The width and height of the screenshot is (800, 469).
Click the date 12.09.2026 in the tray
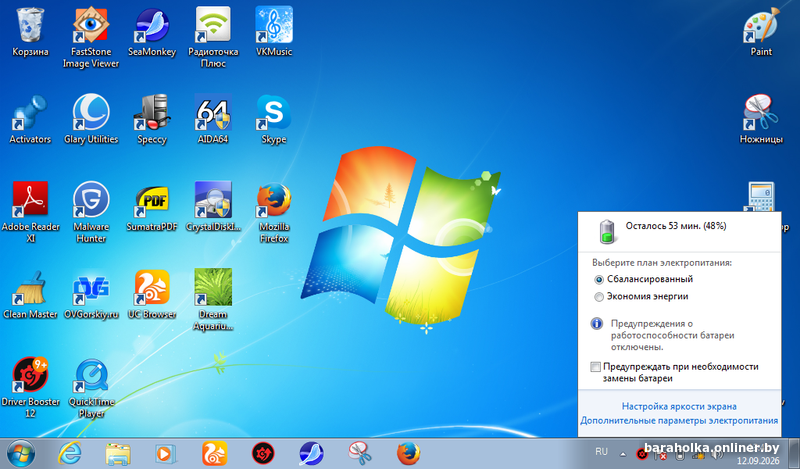pyautogui.click(x=758, y=461)
